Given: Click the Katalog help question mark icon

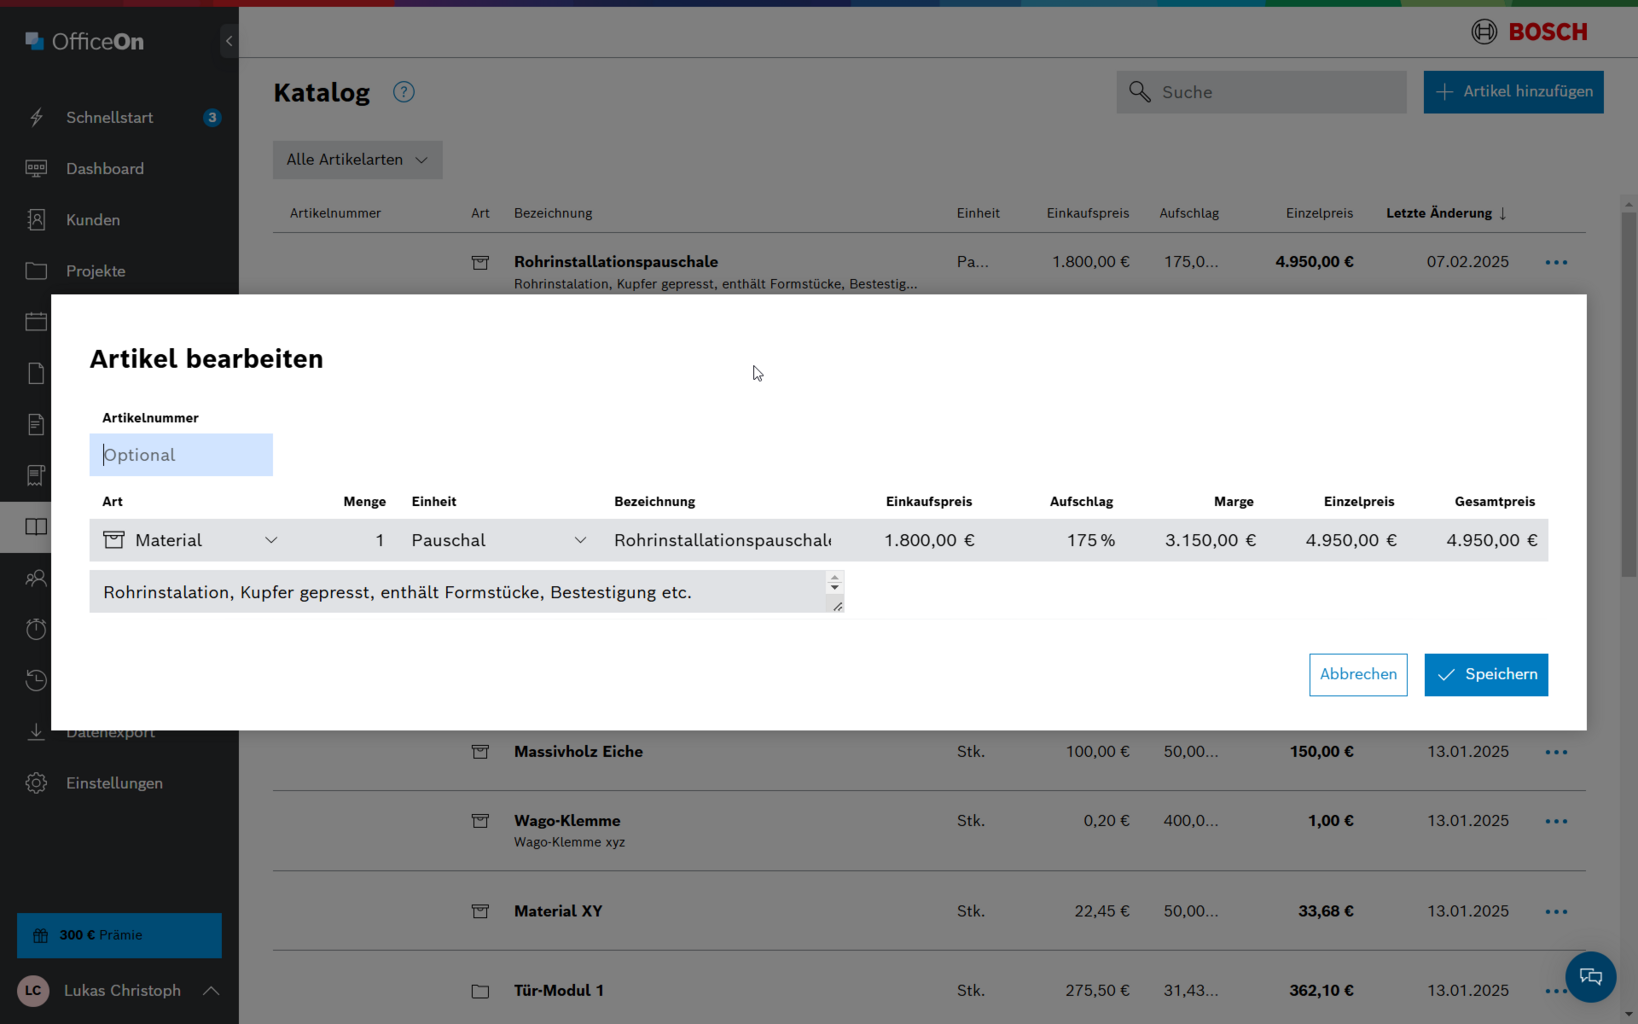Looking at the screenshot, I should point(403,92).
